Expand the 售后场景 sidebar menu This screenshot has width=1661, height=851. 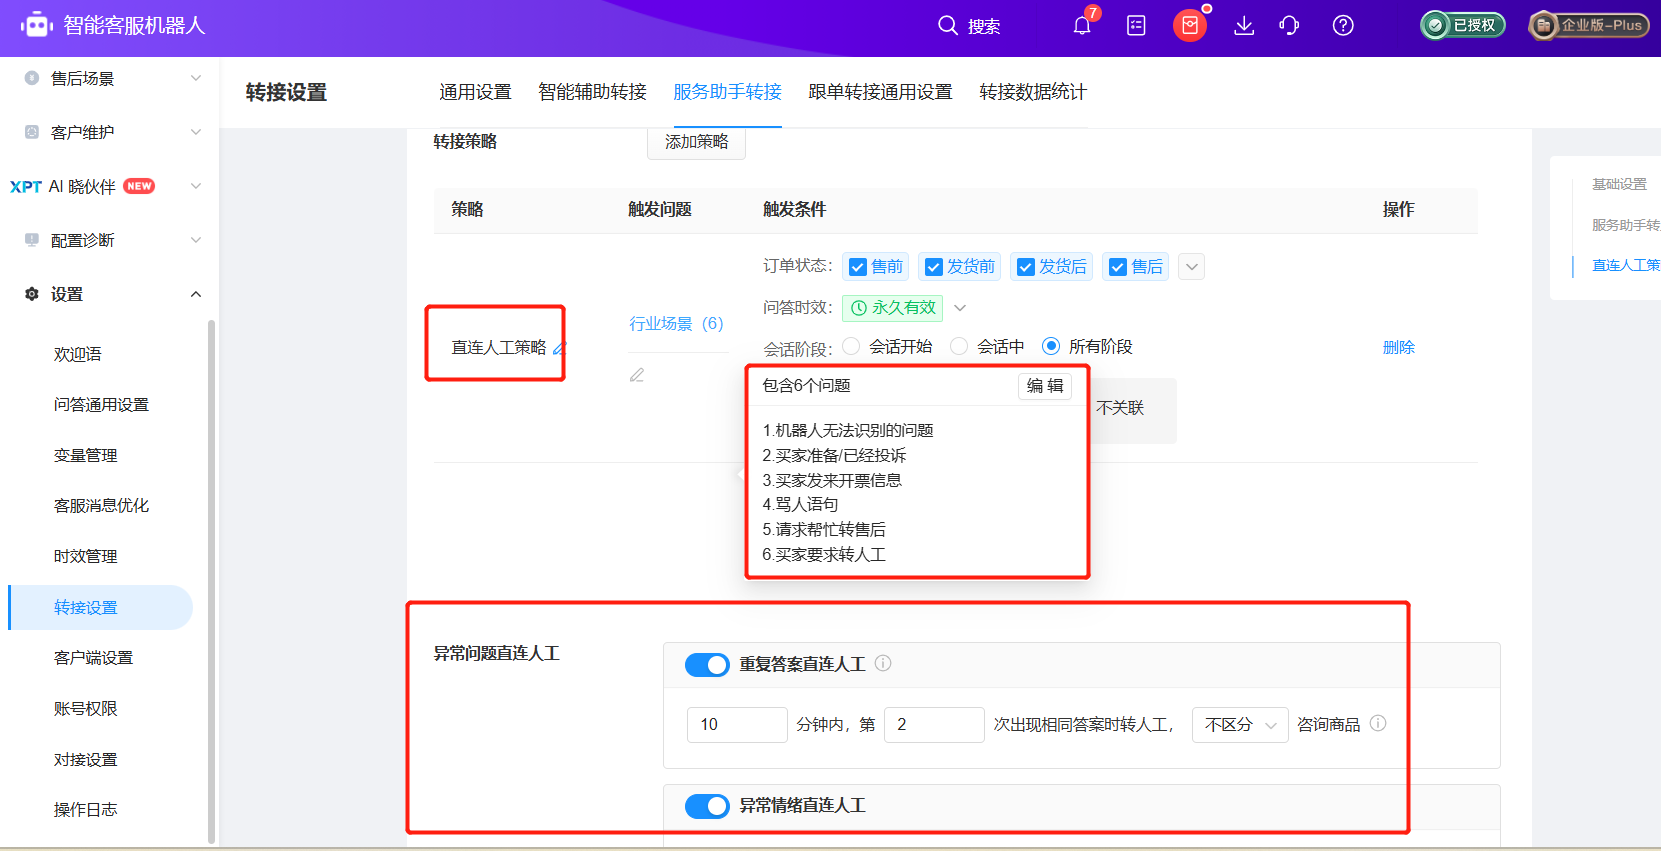point(196,78)
